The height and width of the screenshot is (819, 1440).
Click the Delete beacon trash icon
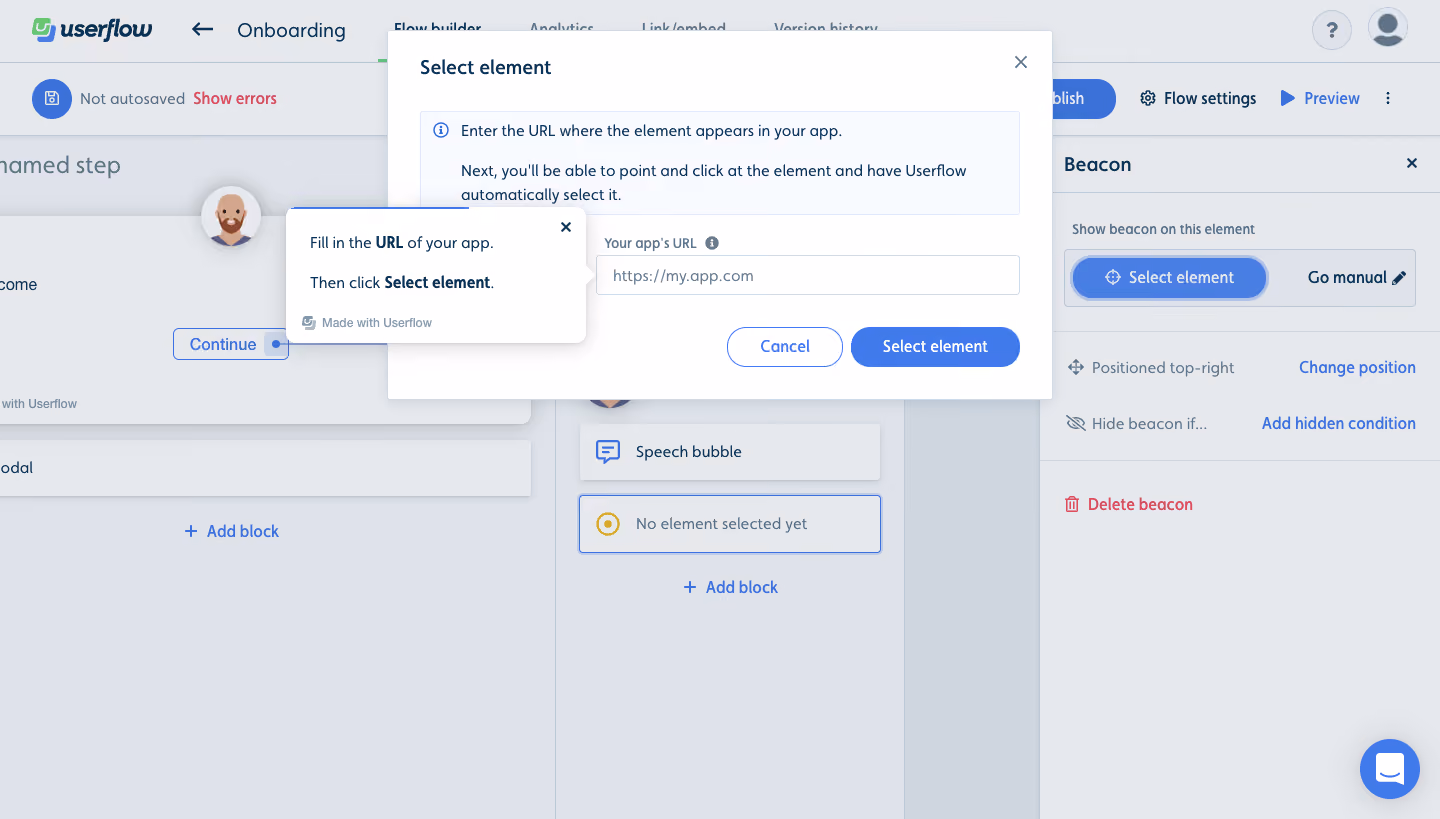pos(1072,505)
